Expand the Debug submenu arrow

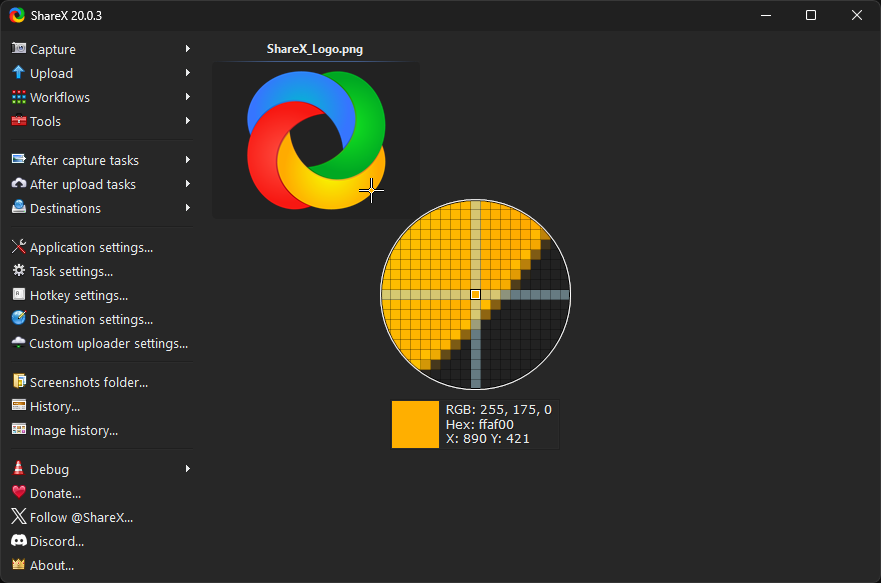pos(188,469)
